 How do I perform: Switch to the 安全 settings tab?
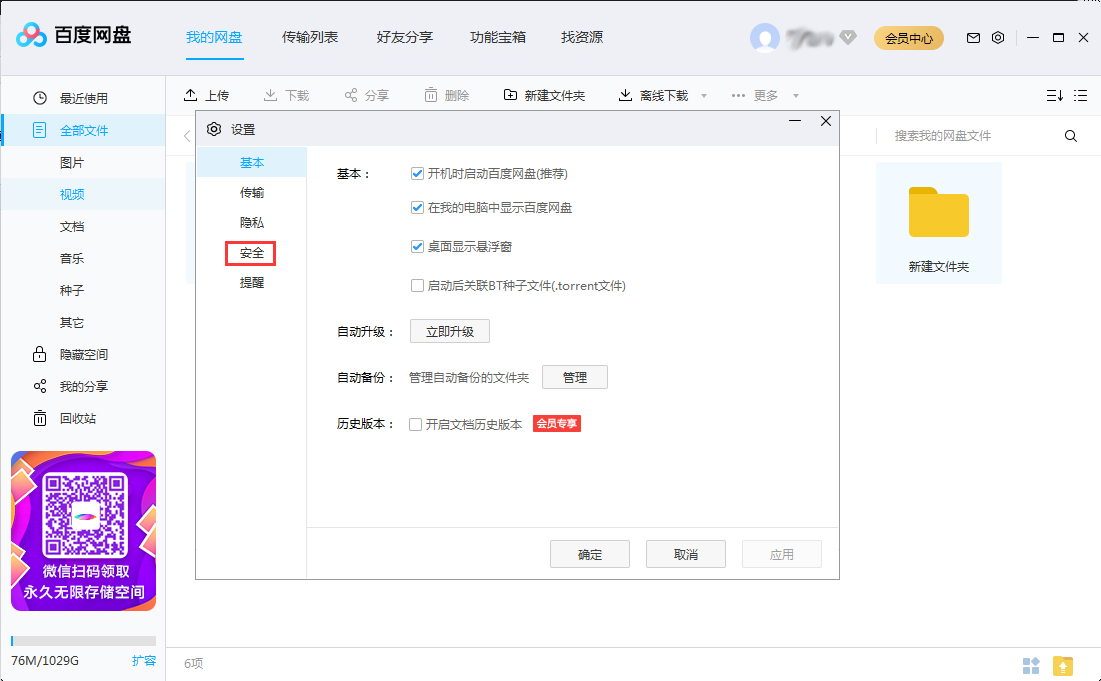pos(250,253)
